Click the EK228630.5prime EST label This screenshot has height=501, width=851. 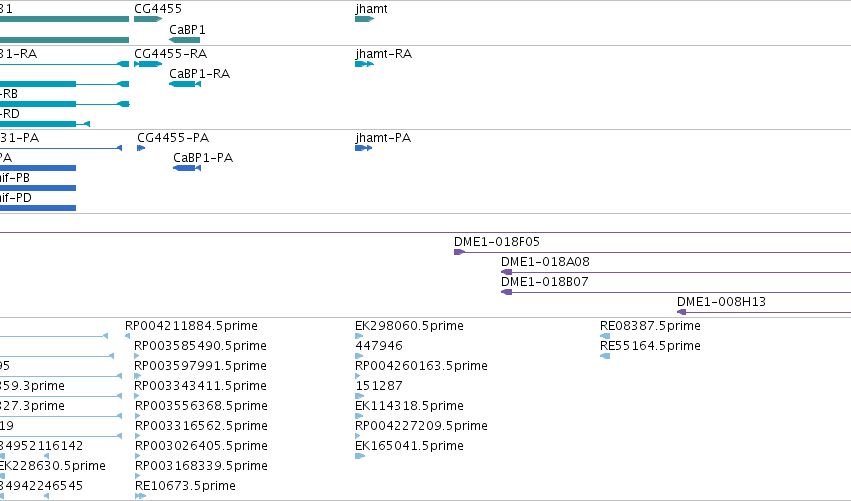coord(53,466)
